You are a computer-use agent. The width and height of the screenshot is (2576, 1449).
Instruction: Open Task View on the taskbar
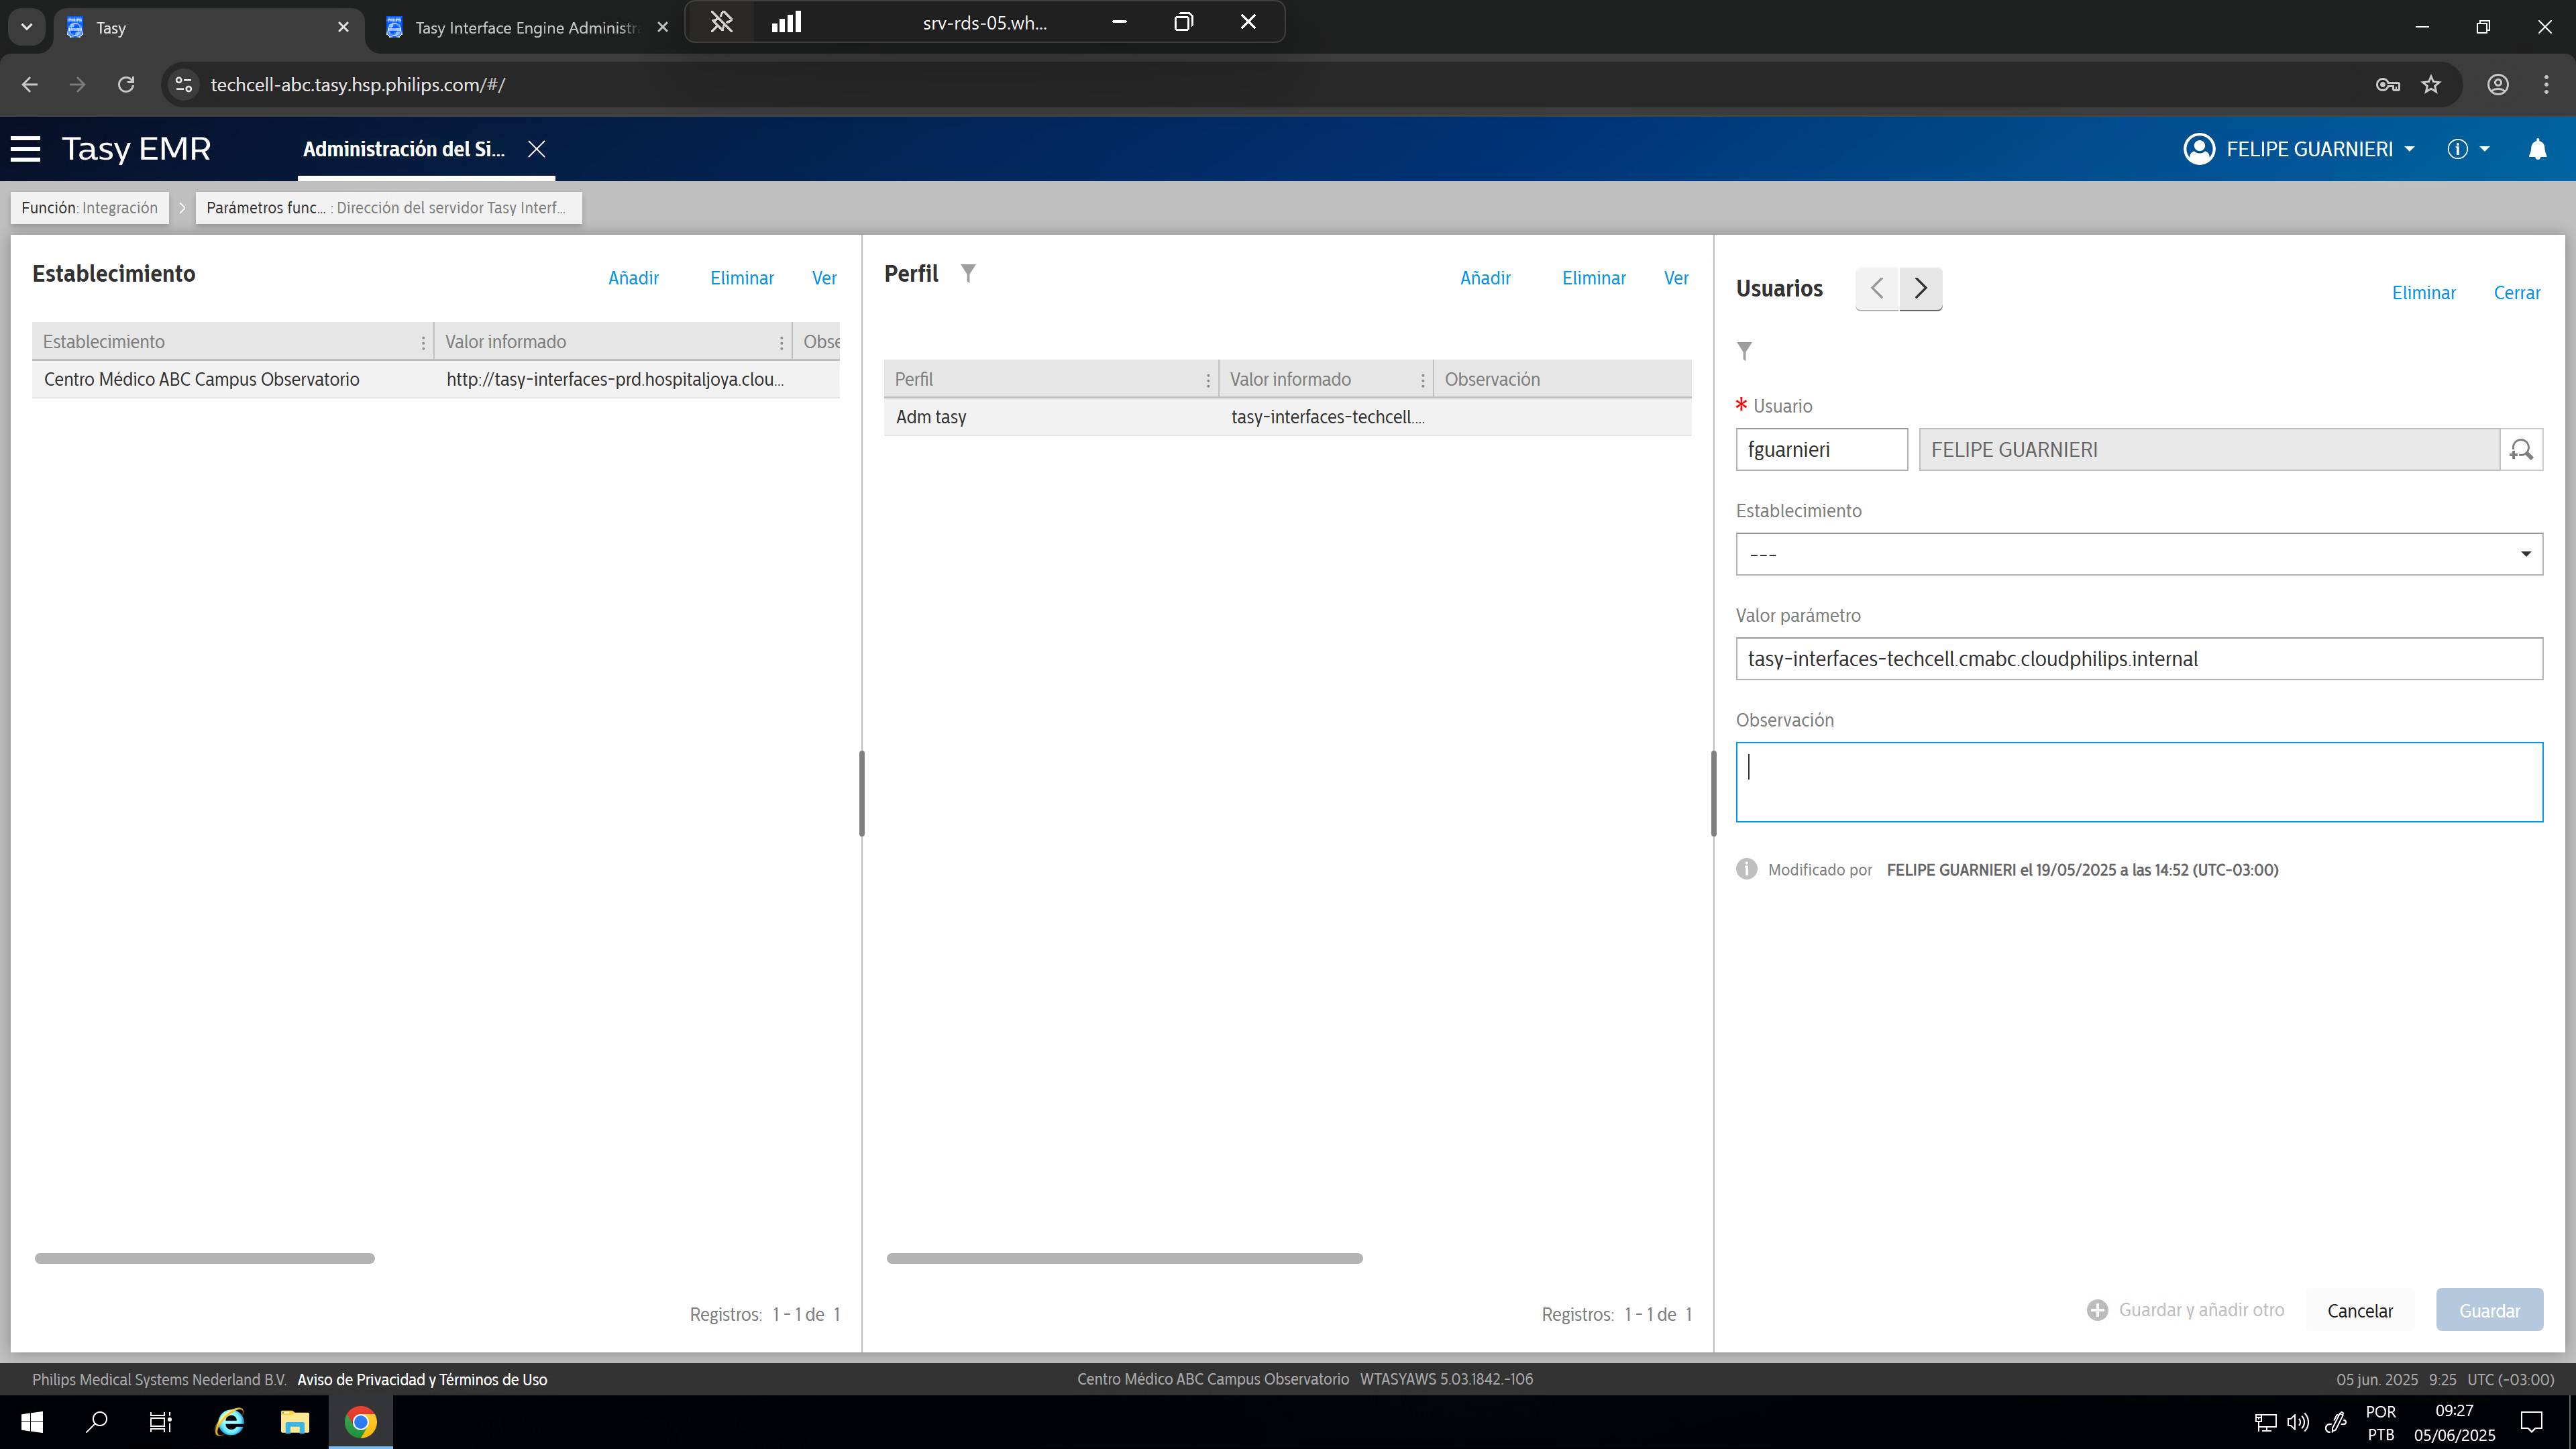click(x=161, y=1422)
